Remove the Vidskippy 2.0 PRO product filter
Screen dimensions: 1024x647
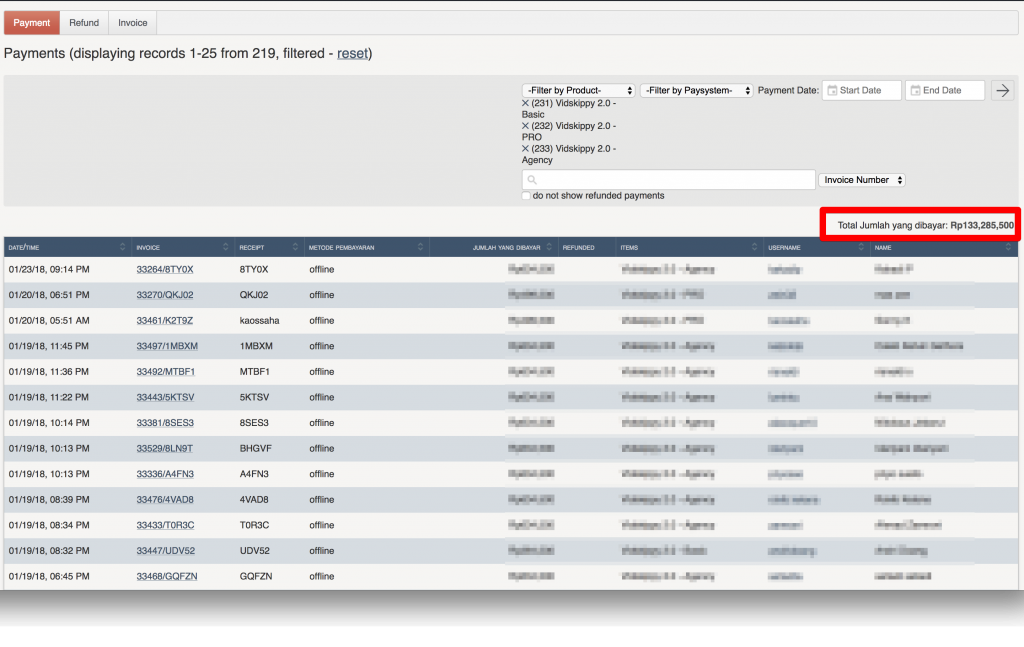[526, 126]
